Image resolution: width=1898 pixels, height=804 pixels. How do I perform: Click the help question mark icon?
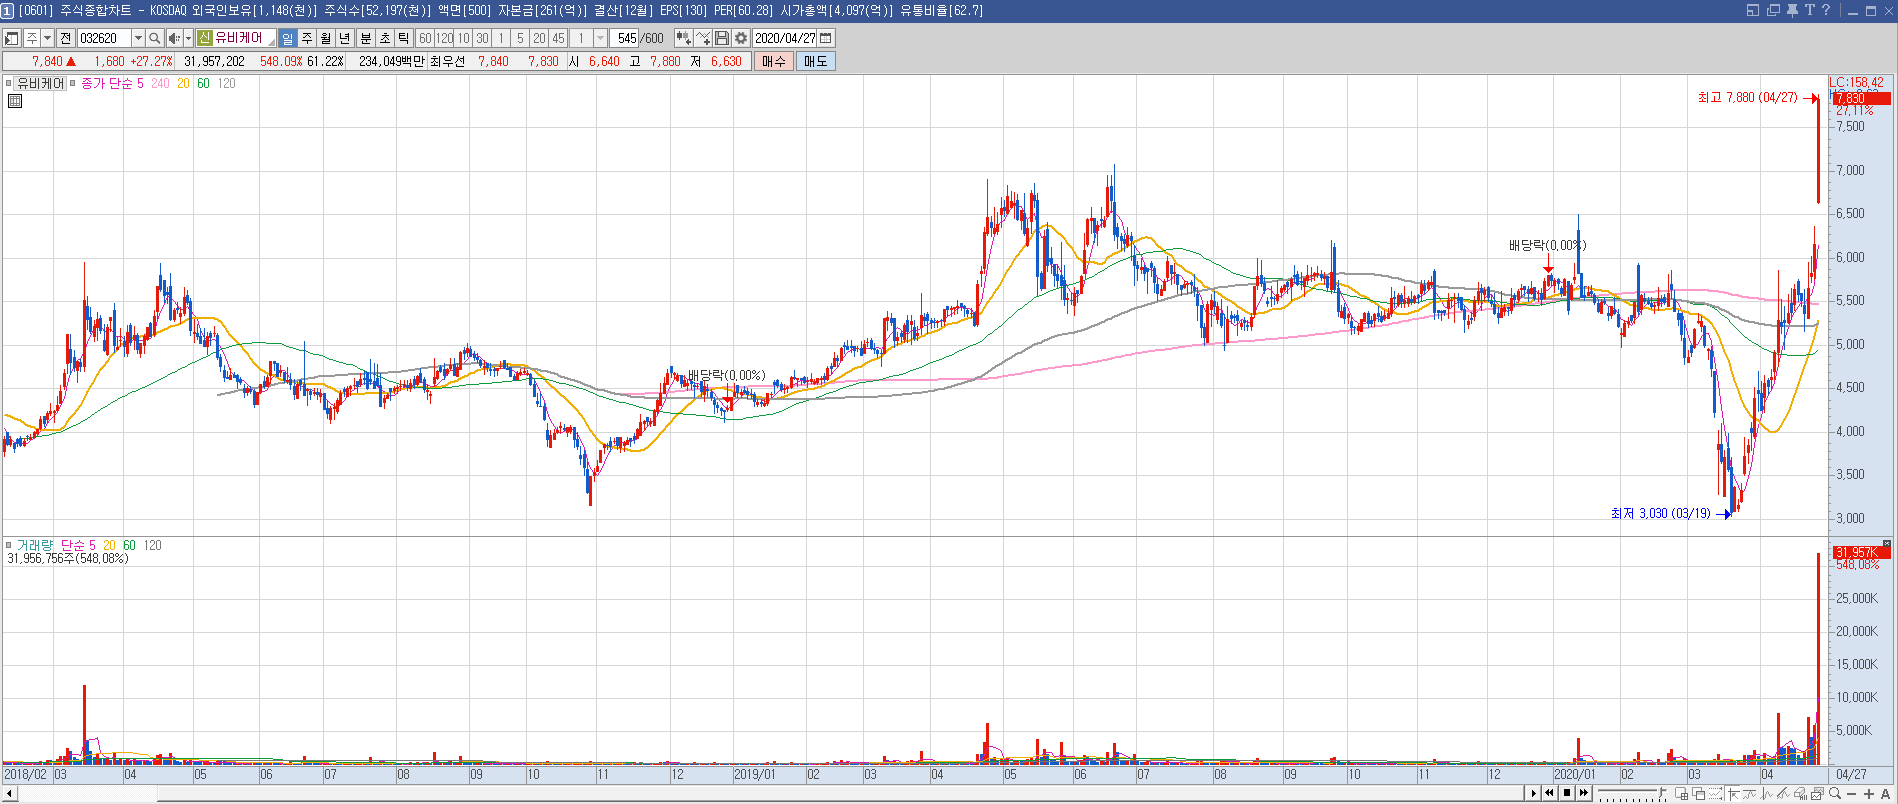pos(1826,10)
